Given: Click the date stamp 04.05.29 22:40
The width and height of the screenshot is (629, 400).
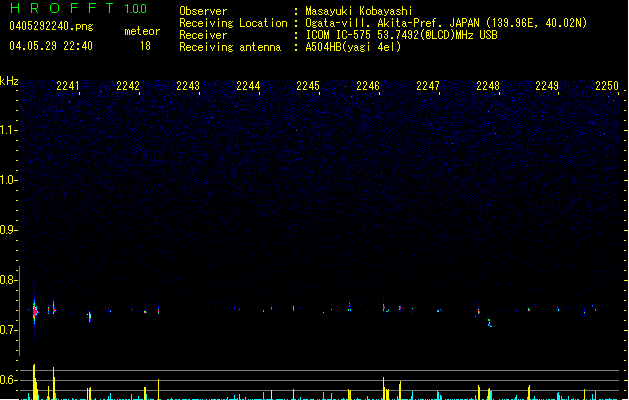Looking at the screenshot, I should point(51,46).
